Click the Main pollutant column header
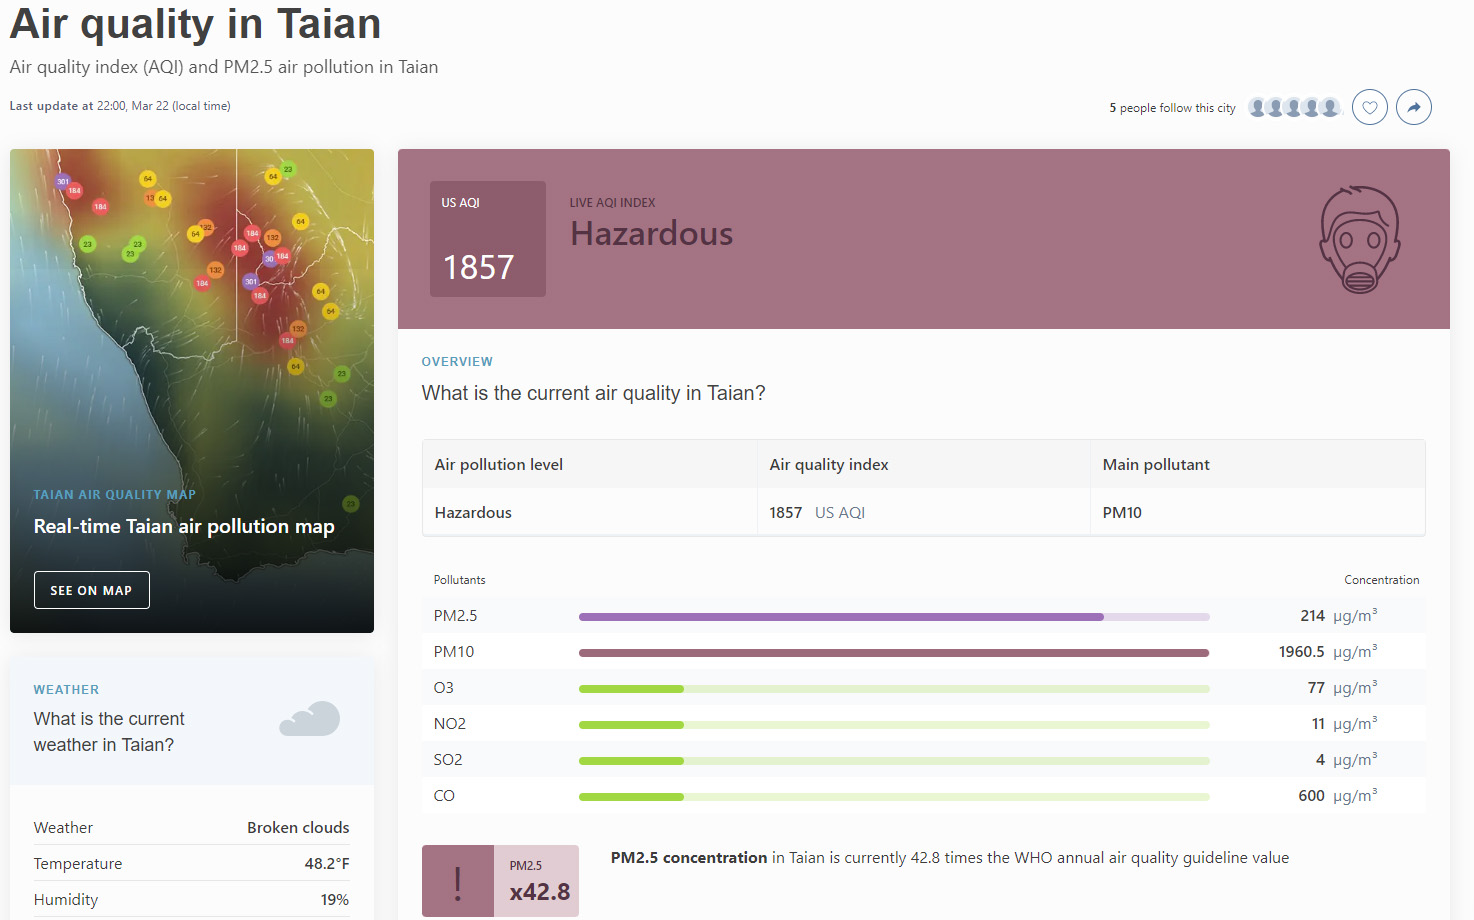The width and height of the screenshot is (1474, 920). pos(1155,464)
